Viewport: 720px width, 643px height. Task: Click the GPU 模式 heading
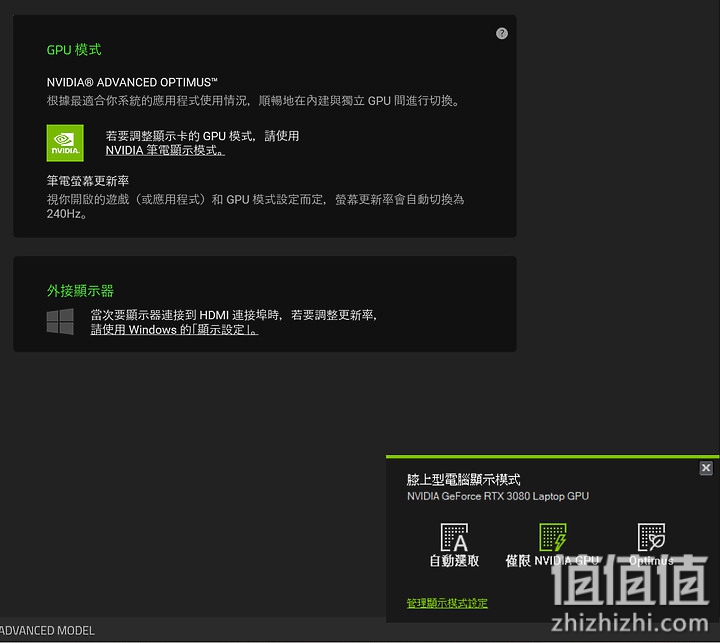74,50
